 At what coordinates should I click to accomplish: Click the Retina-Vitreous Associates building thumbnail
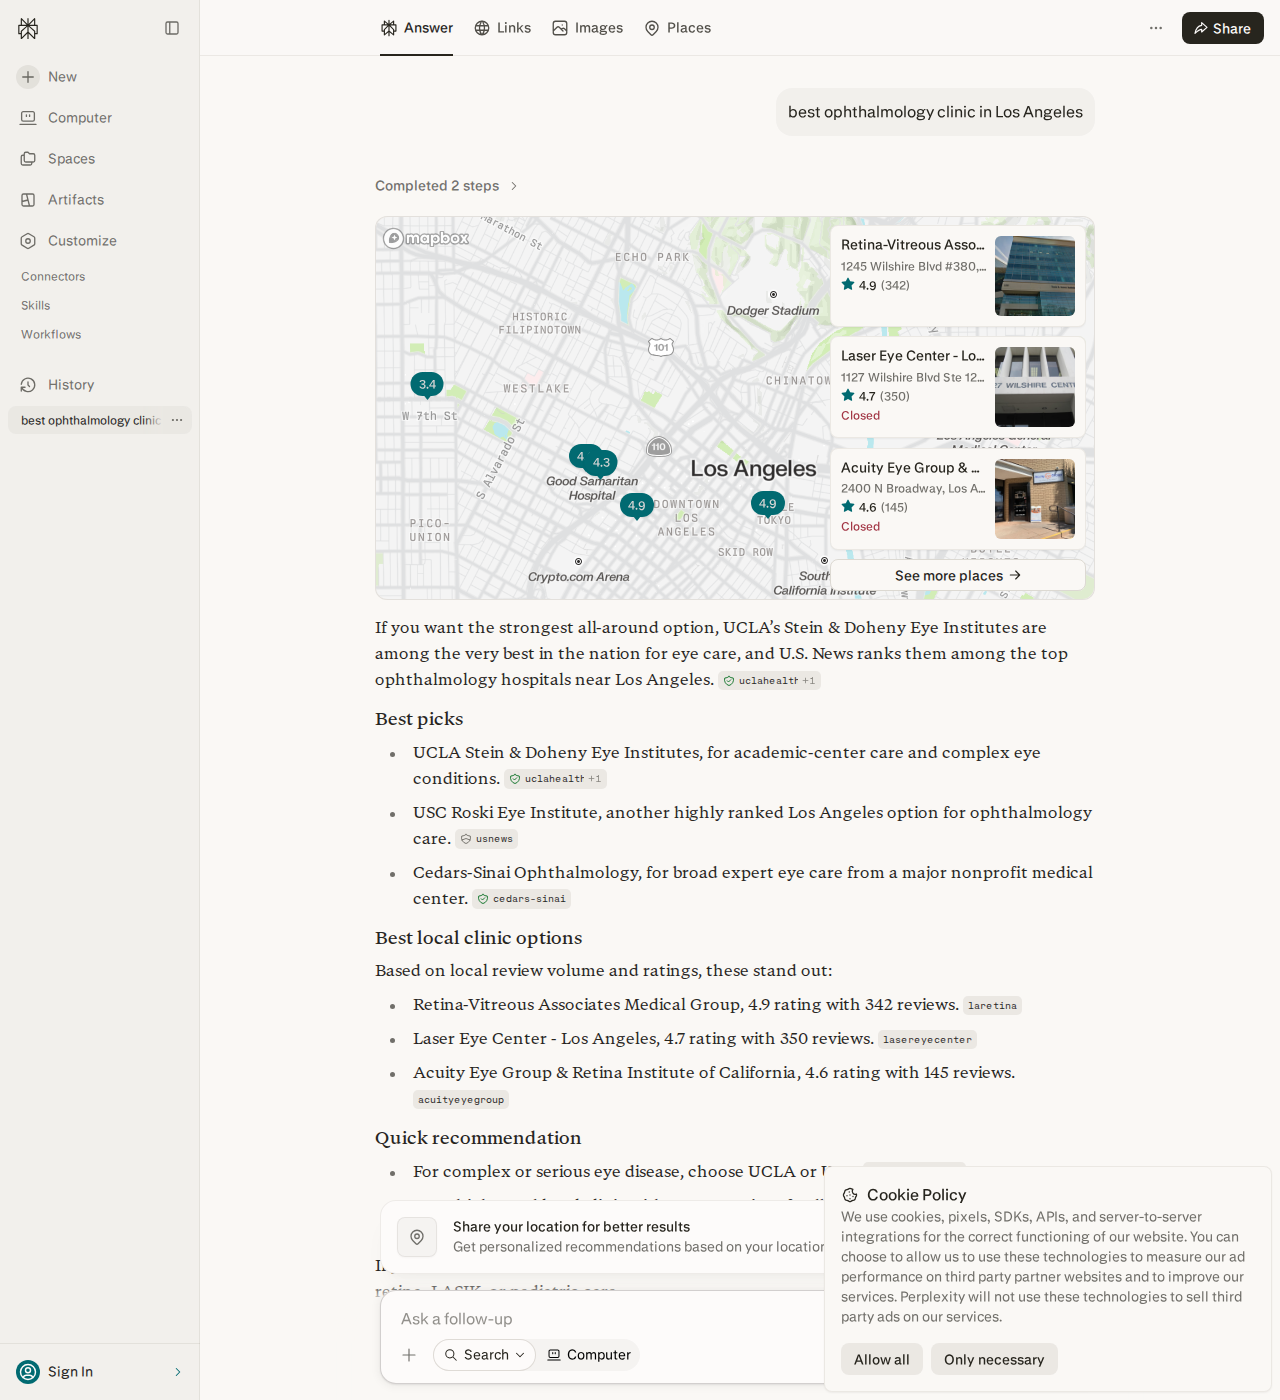tap(1035, 276)
